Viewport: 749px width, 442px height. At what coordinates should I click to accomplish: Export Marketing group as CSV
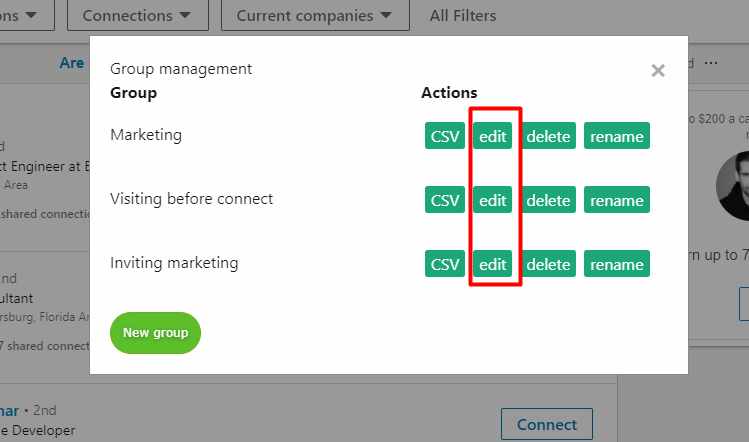point(445,136)
